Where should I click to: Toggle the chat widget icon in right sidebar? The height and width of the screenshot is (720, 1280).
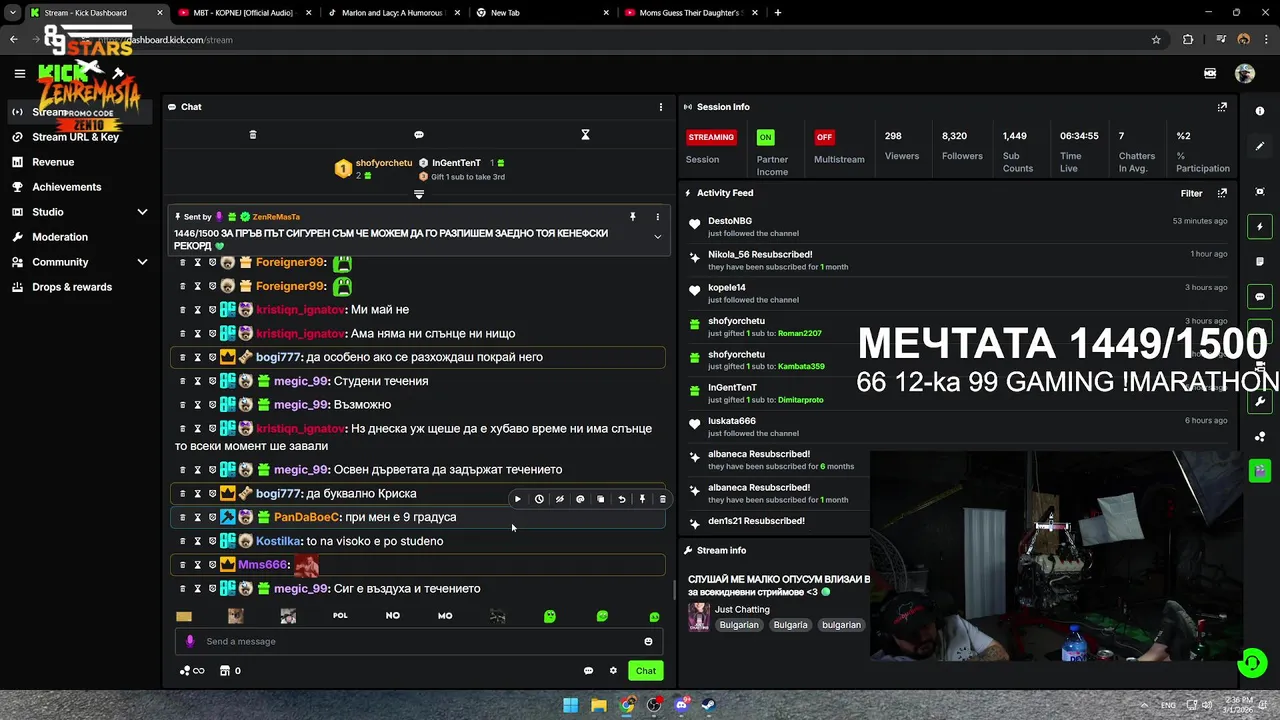point(1260,297)
